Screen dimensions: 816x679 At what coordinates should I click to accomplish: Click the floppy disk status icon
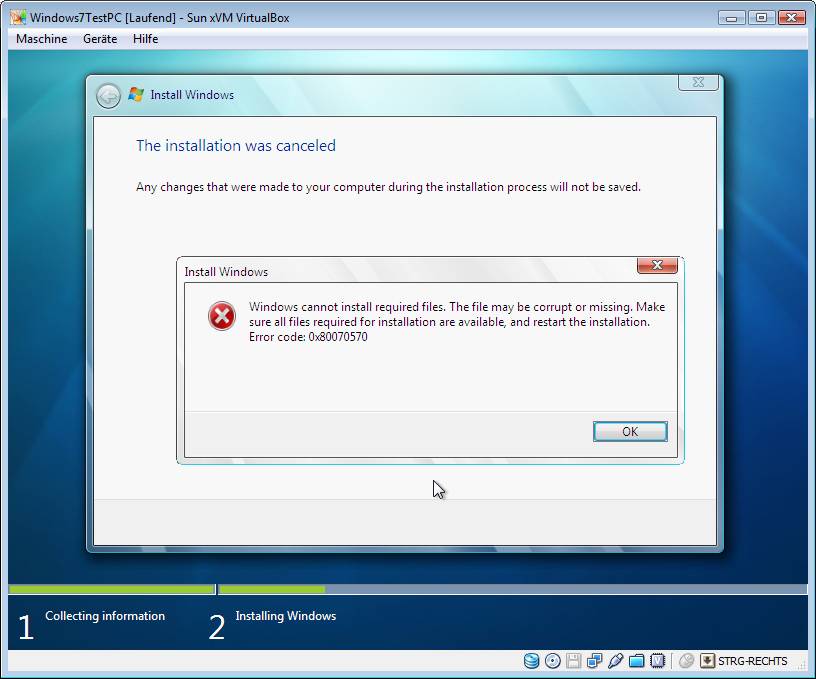[x=573, y=661]
